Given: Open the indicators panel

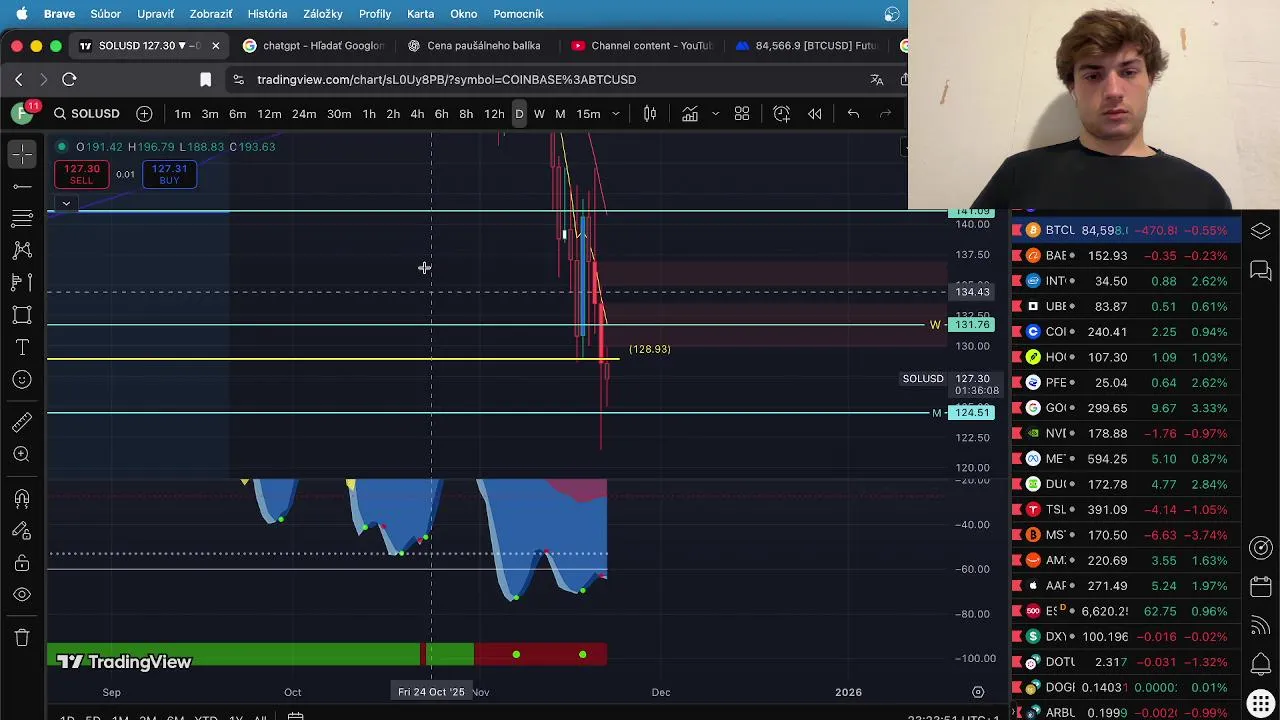Looking at the screenshot, I should [690, 114].
